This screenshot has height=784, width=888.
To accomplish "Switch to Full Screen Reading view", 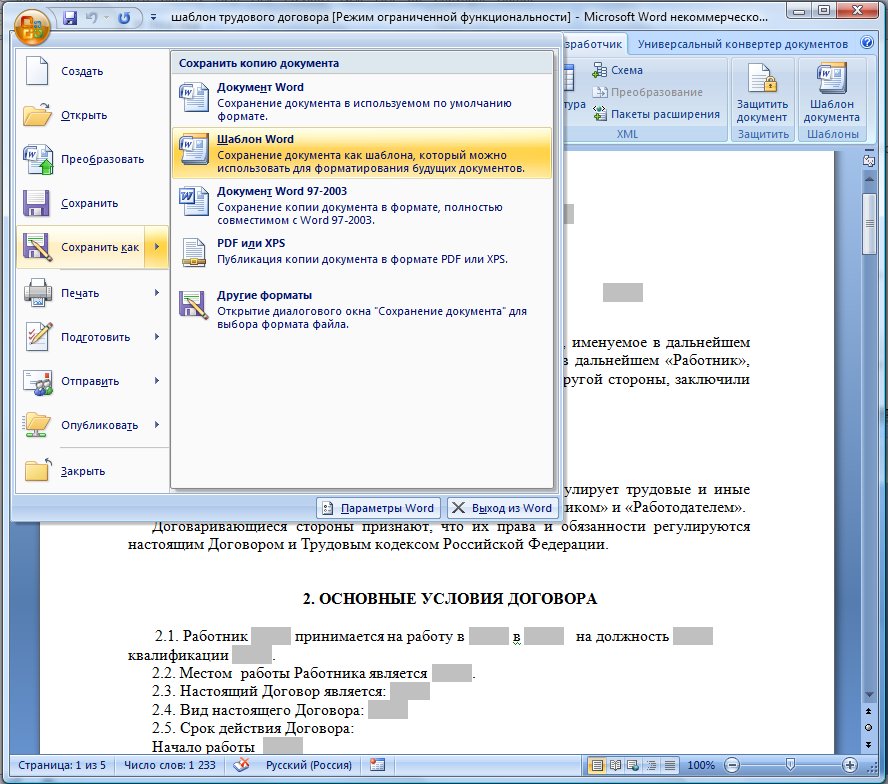I will pyautogui.click(x=615, y=765).
